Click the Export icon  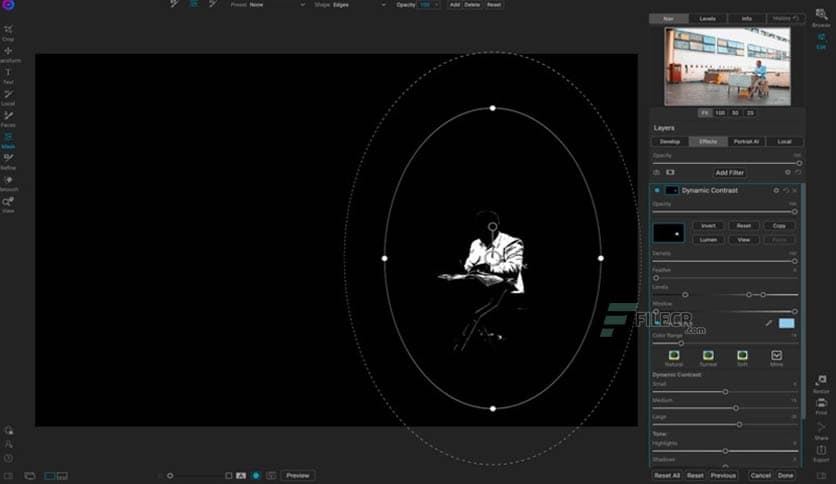(x=821, y=453)
